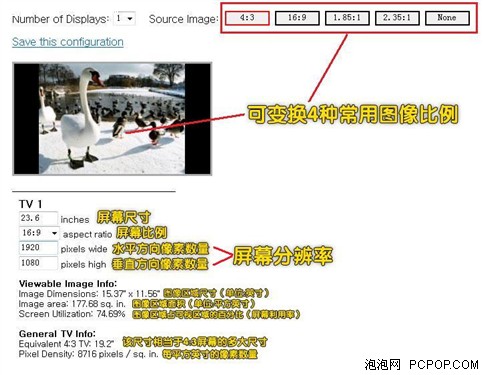Select the 4:3 source image button
Viewport: 483px width, 375px height.
click(247, 18)
